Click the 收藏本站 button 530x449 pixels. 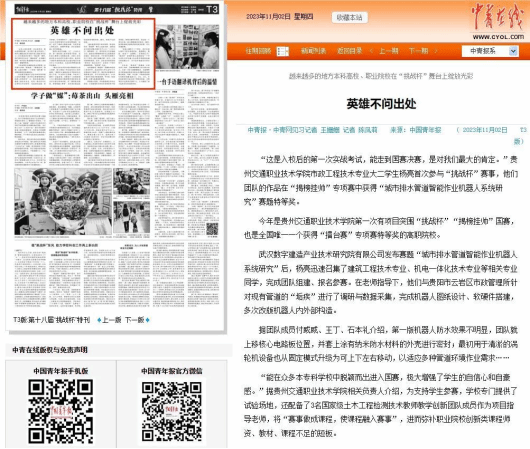coord(350,17)
